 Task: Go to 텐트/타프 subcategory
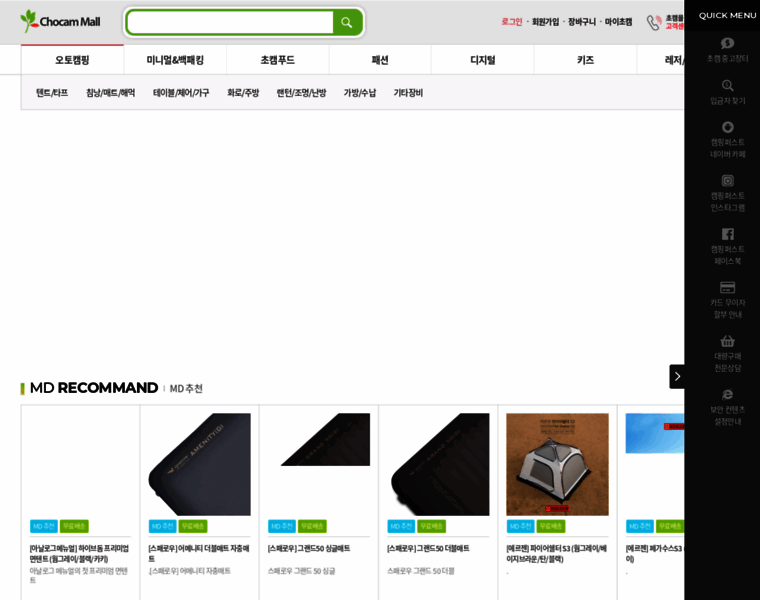pyautogui.click(x=52, y=93)
